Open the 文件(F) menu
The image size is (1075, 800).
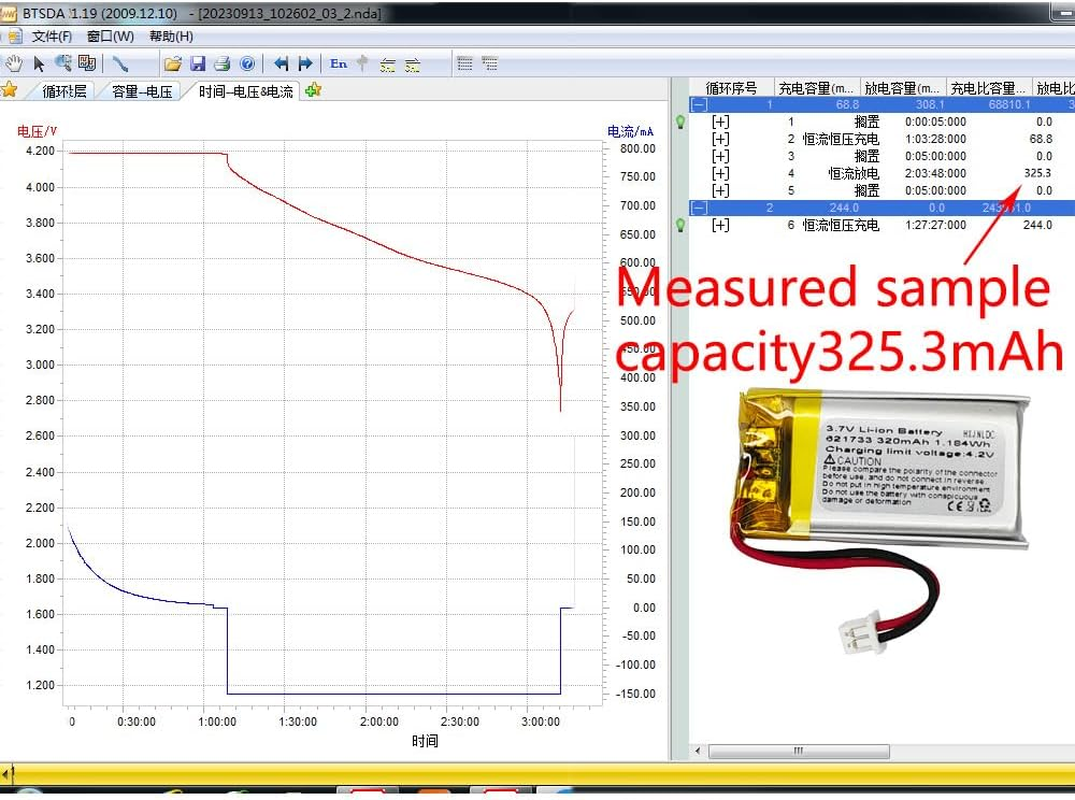click(52, 36)
